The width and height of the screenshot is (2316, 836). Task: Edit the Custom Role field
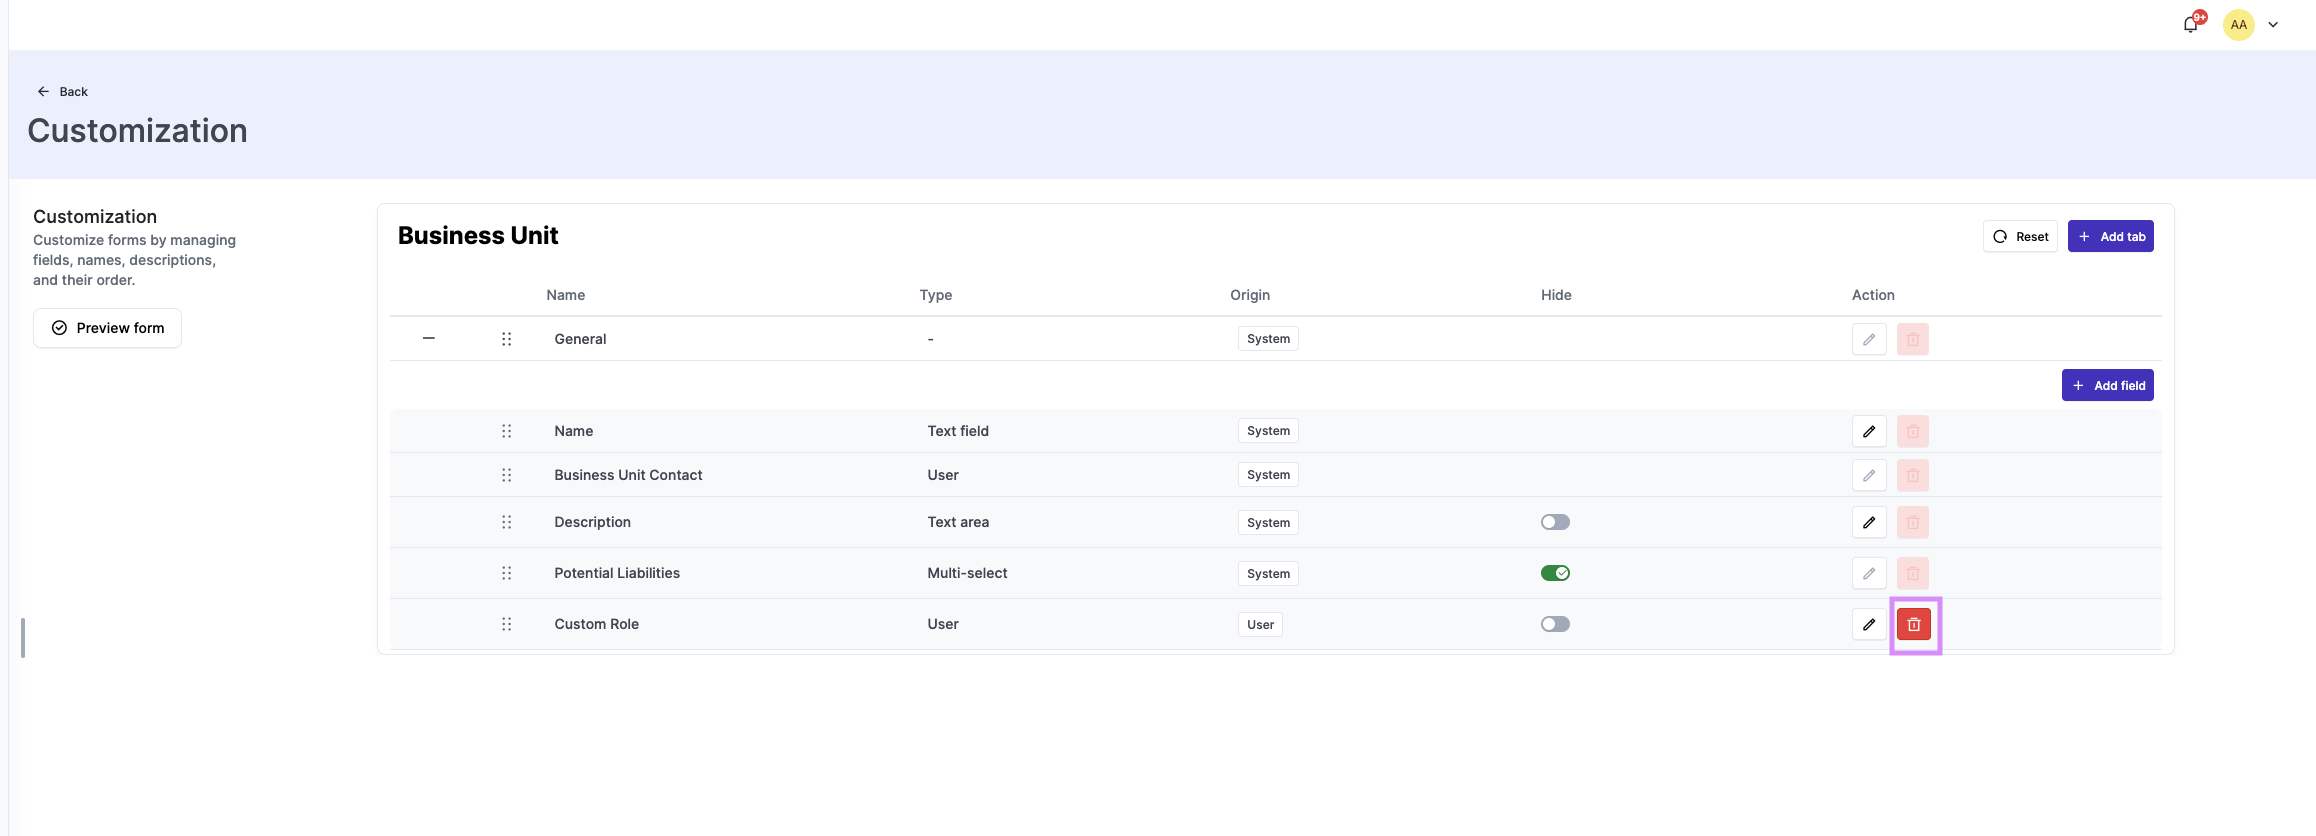(x=1868, y=624)
